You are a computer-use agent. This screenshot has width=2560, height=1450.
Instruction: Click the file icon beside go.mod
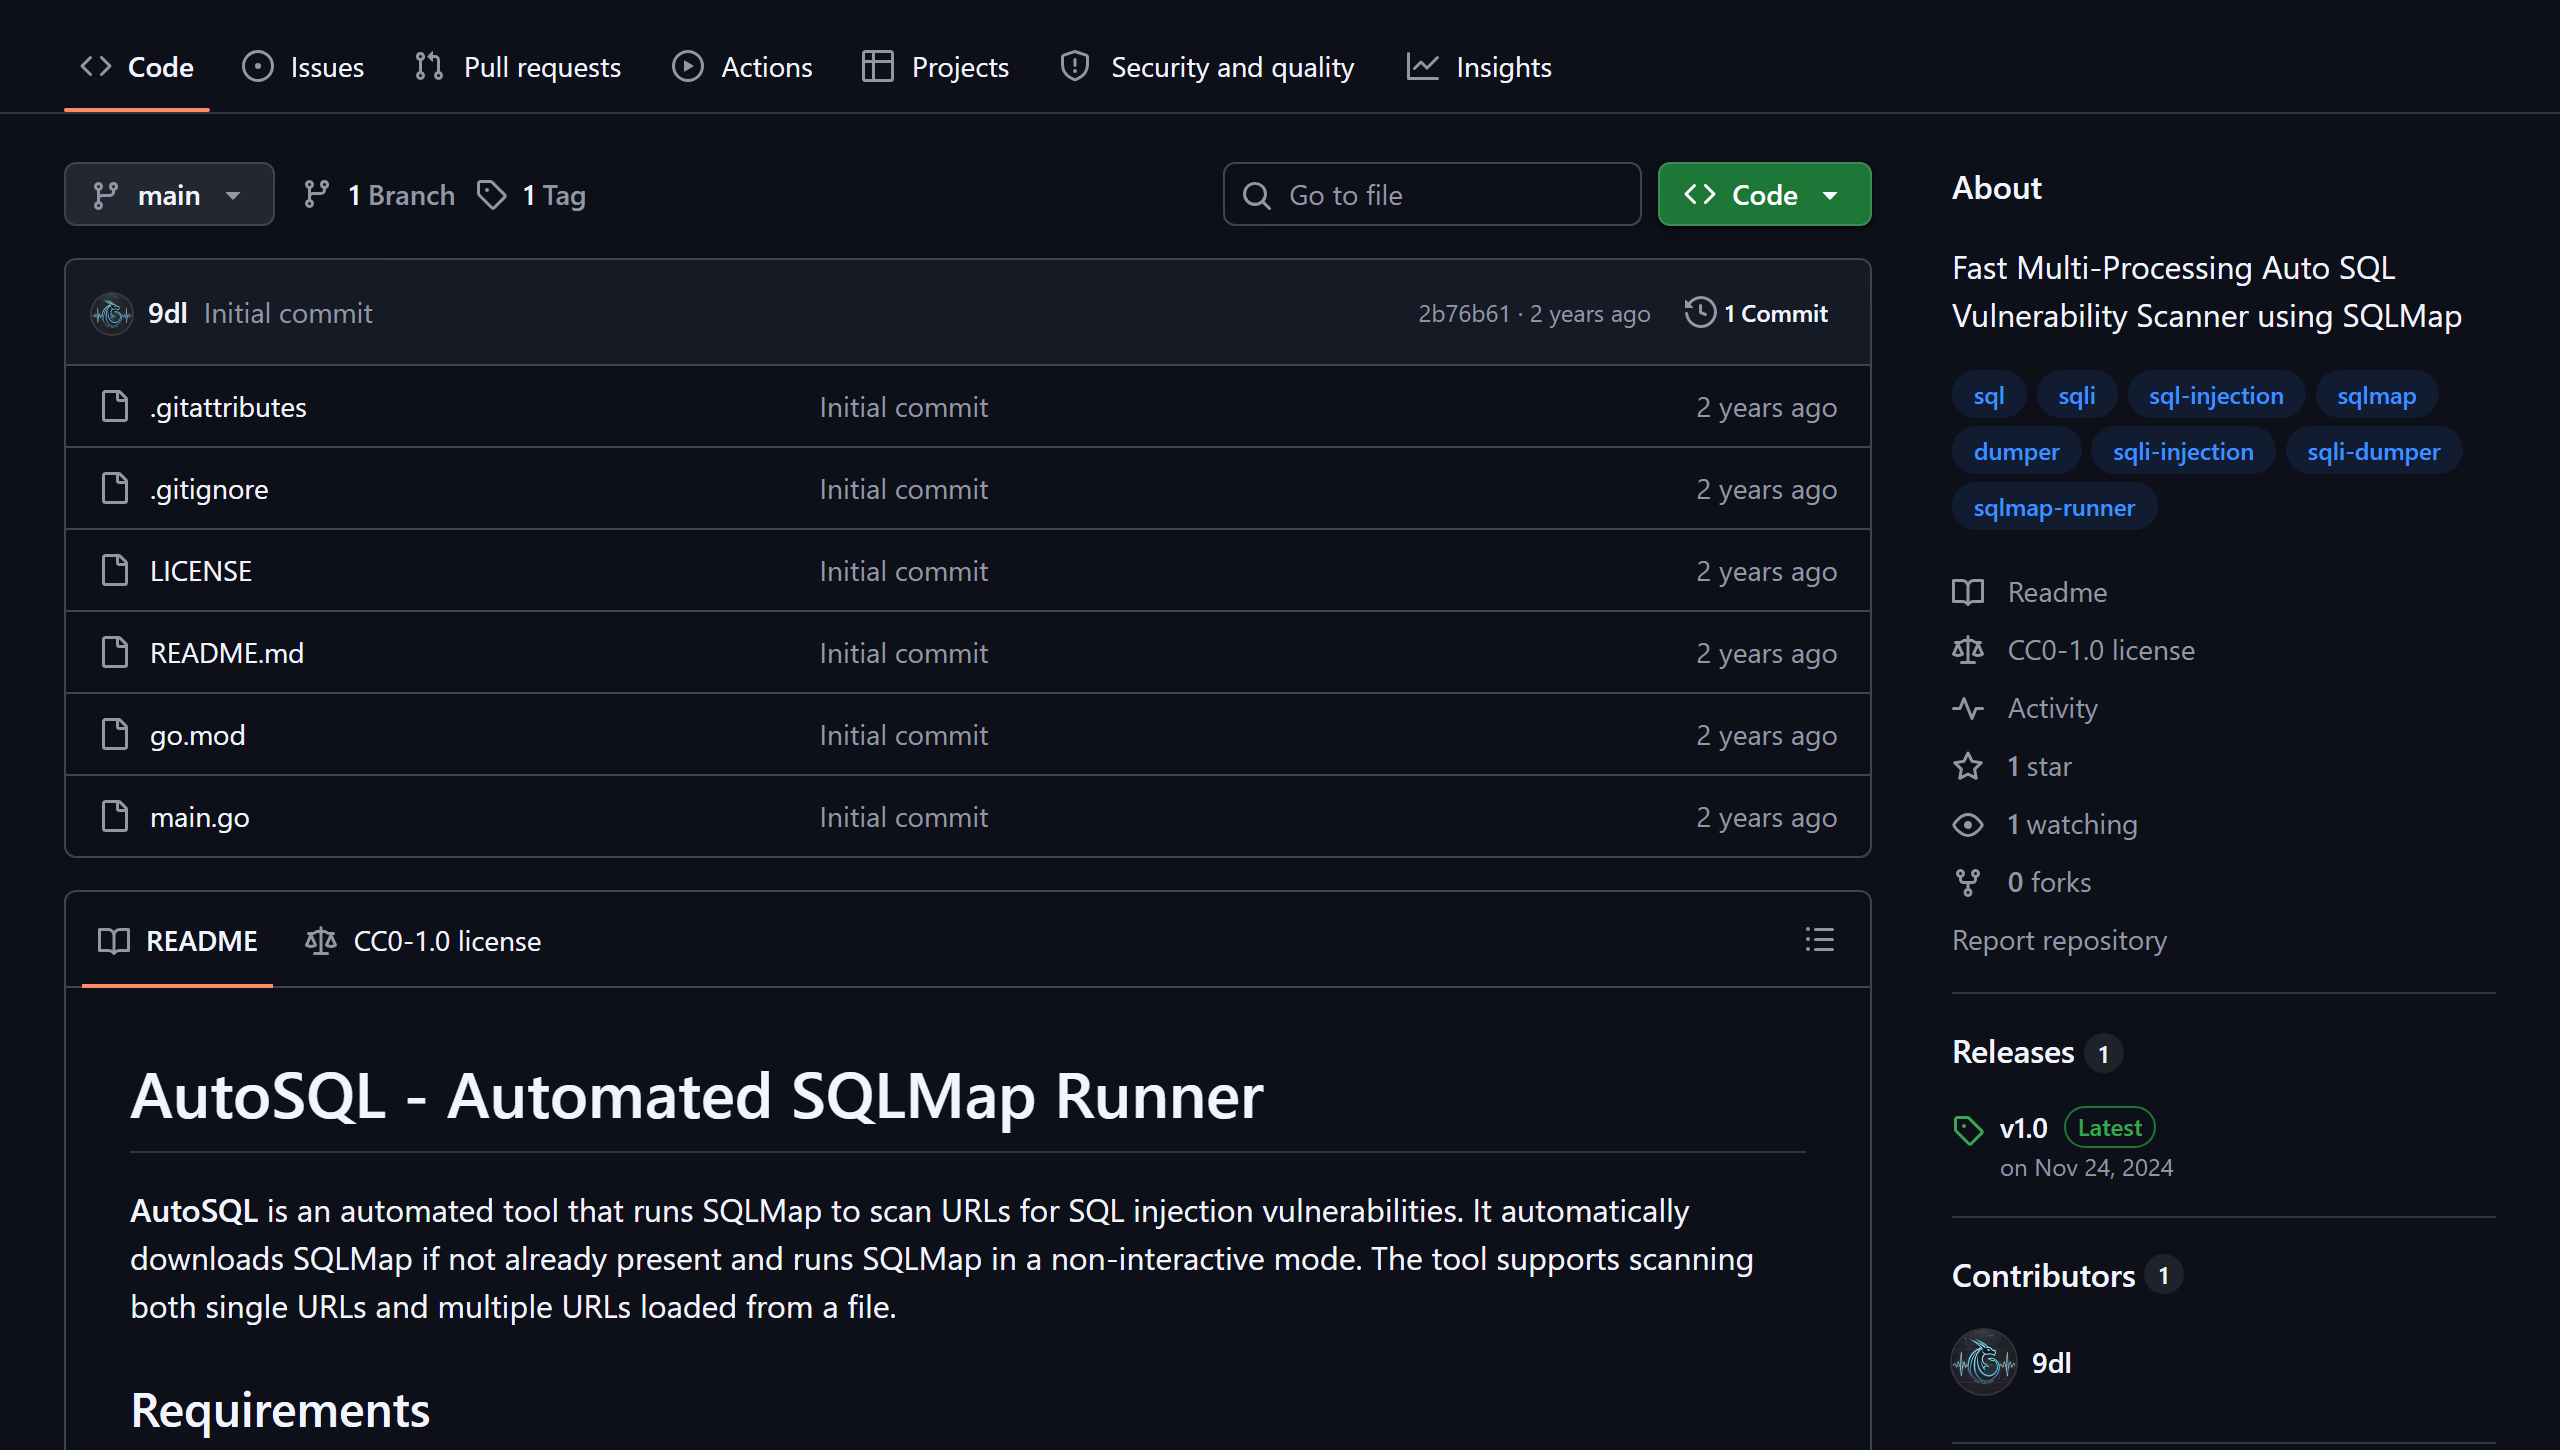coord(116,735)
